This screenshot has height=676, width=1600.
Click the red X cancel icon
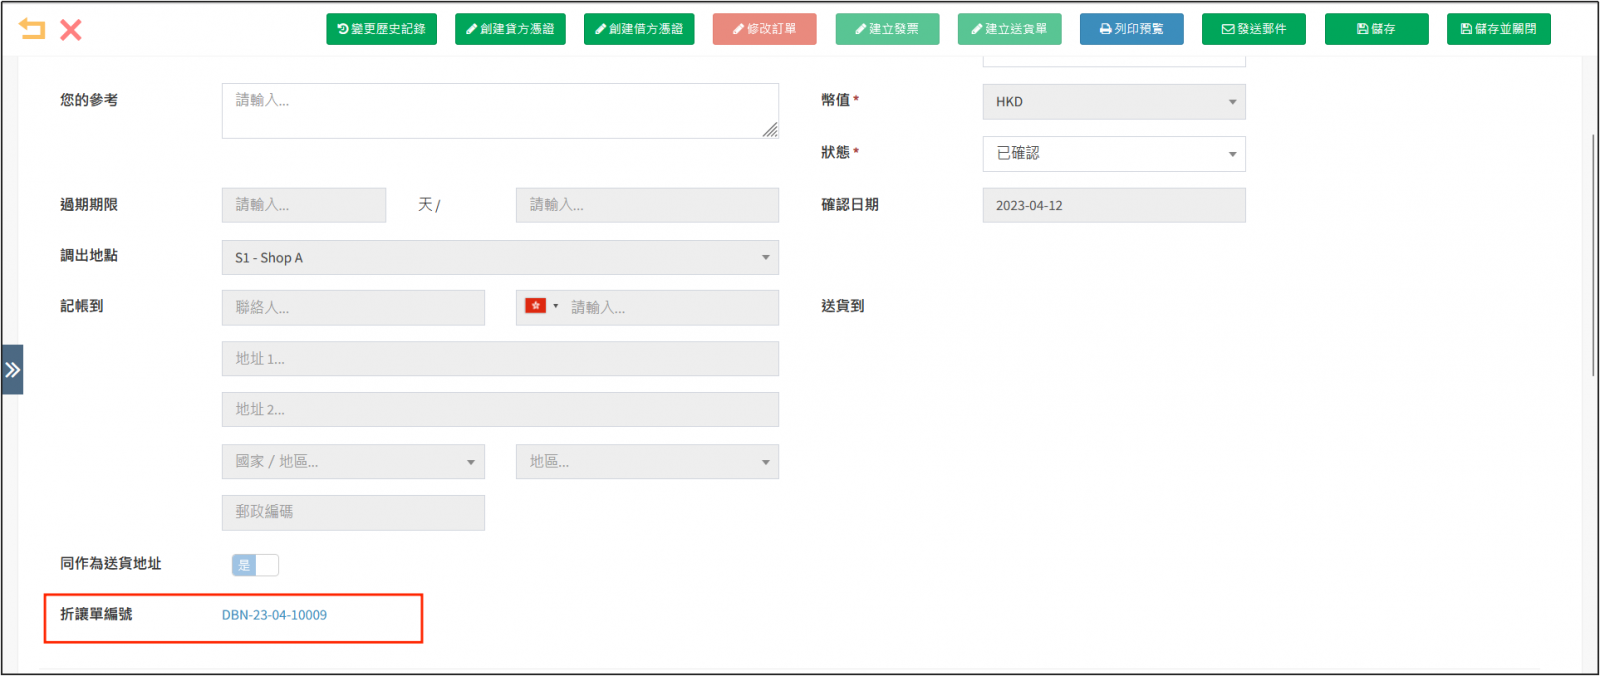point(71,30)
